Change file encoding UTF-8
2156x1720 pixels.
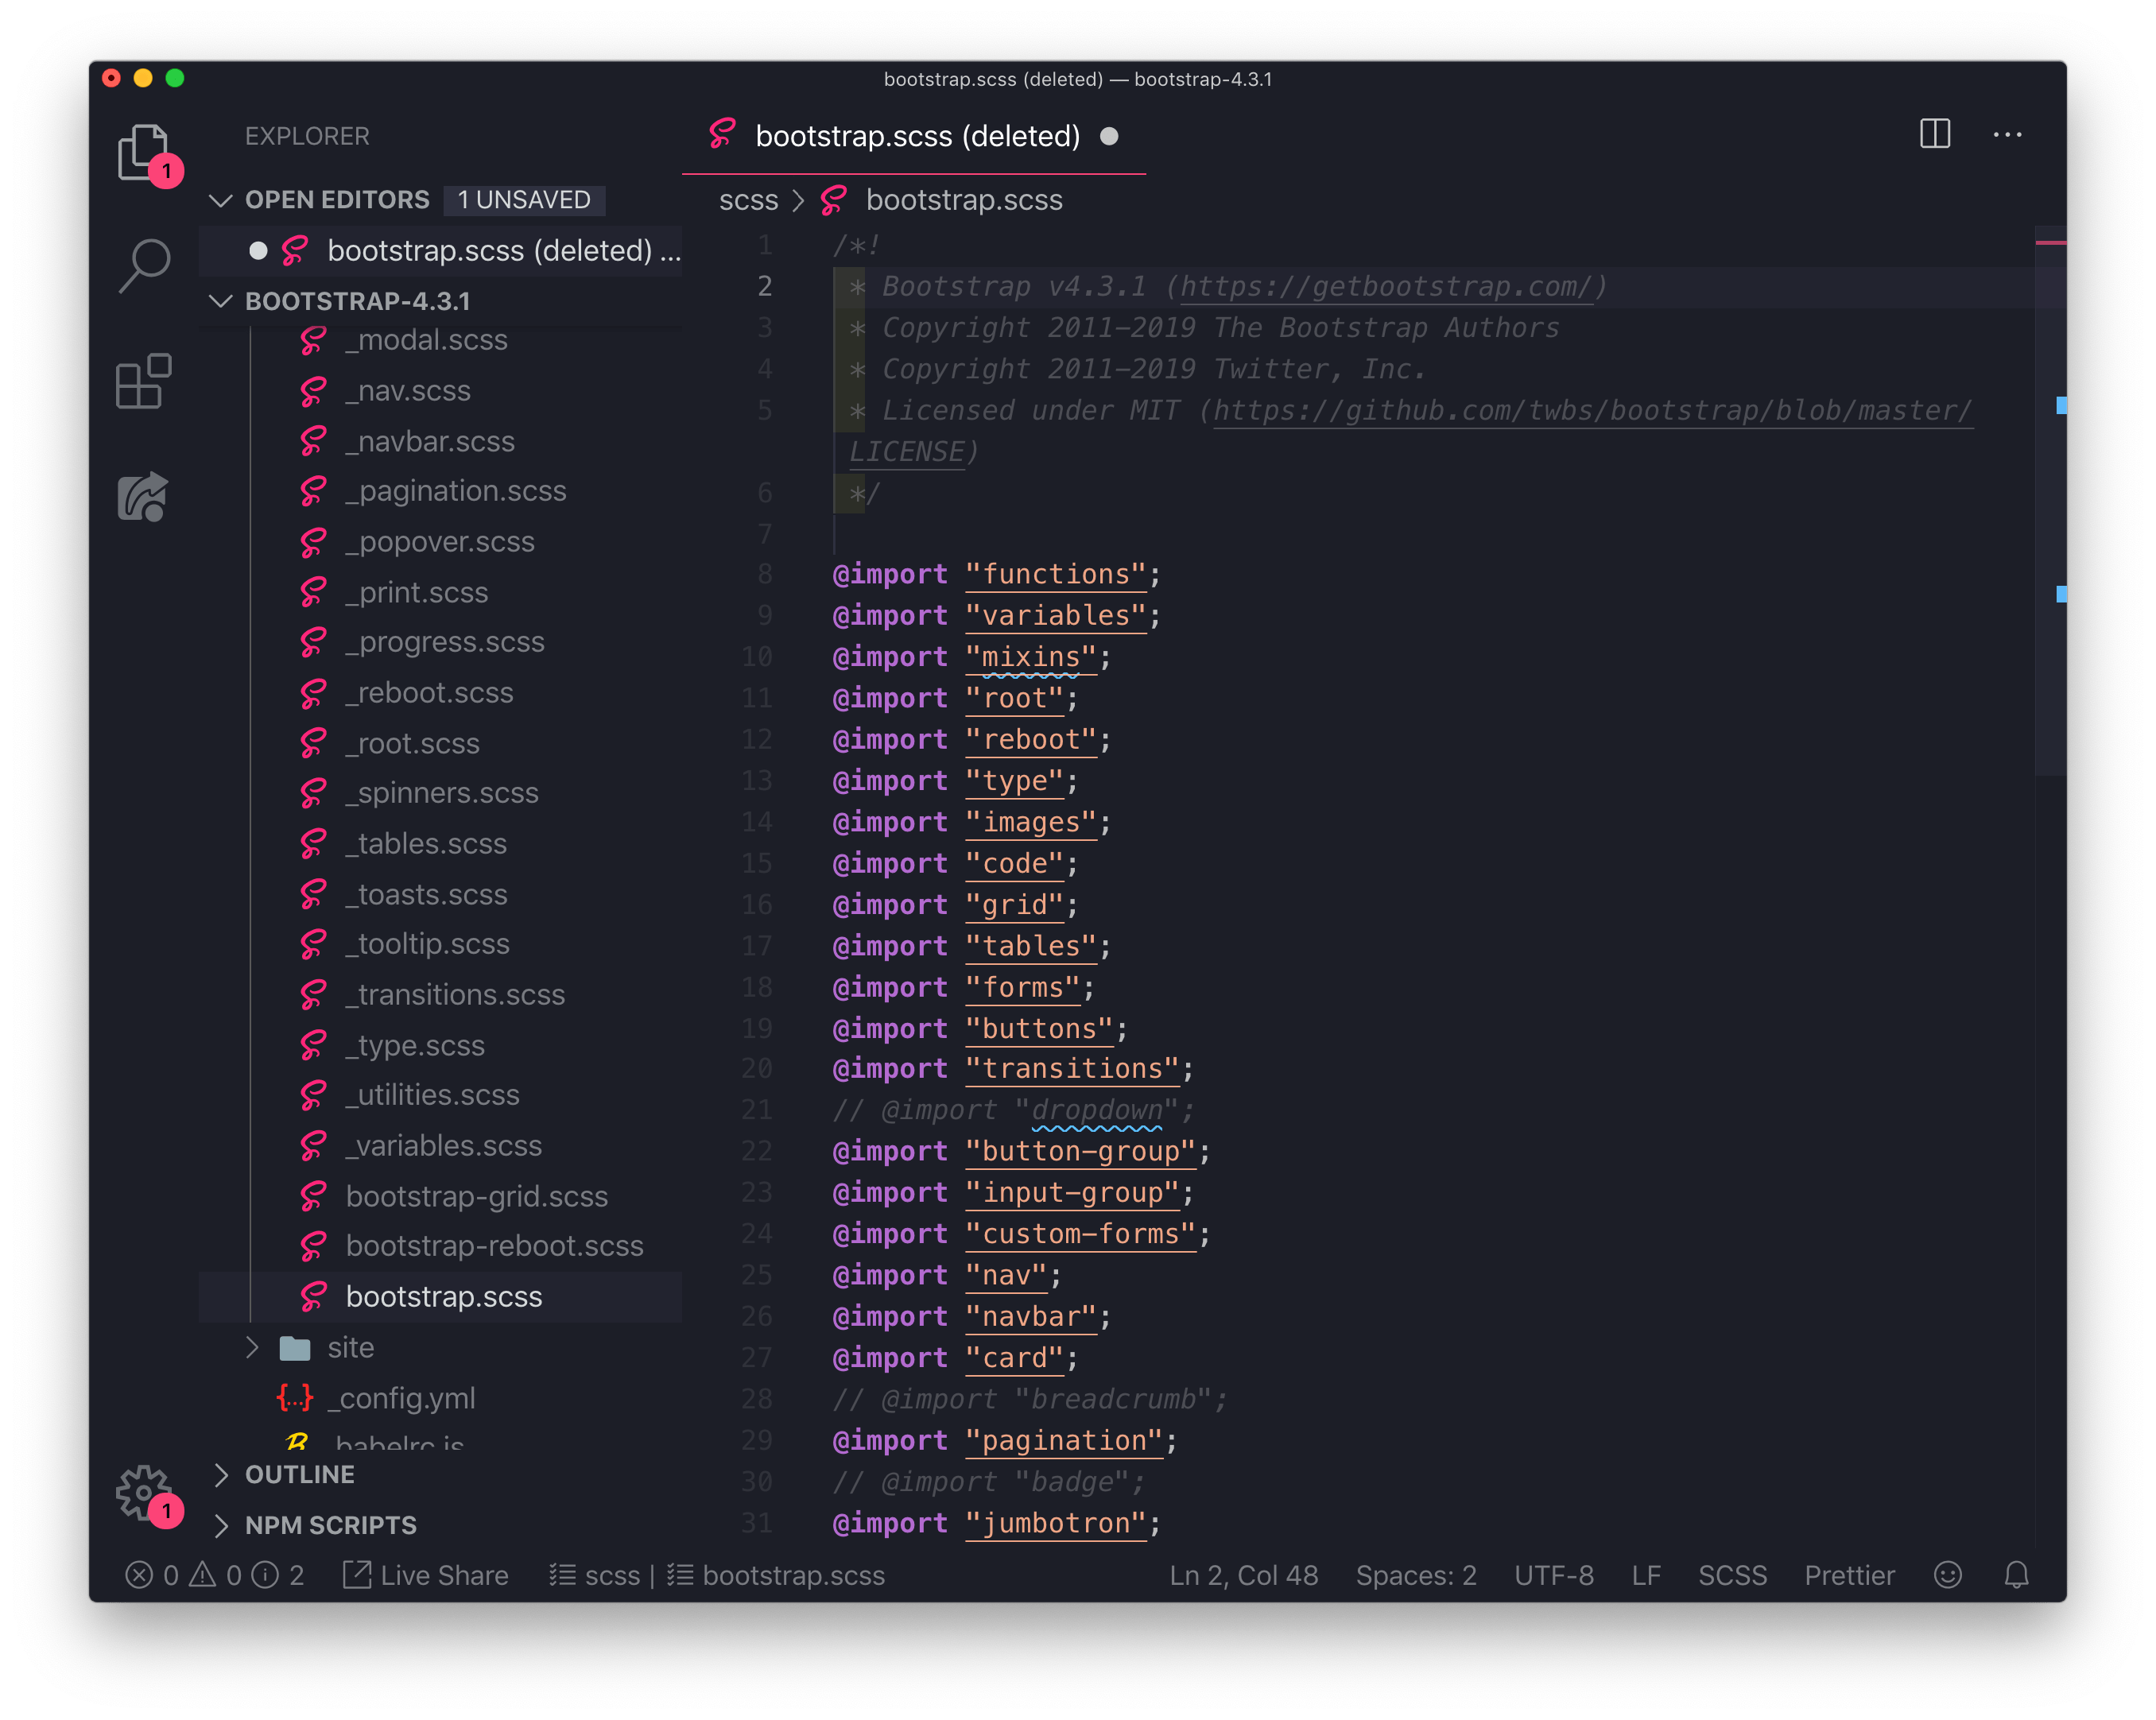pos(1553,1575)
